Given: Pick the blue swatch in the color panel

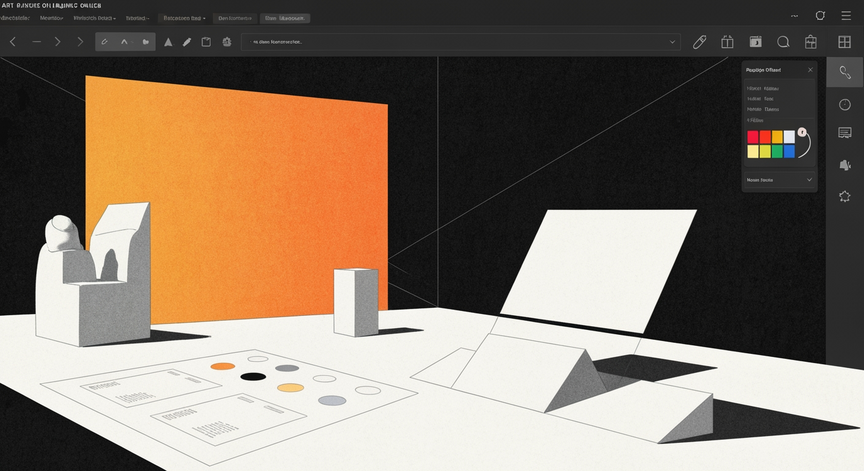Looking at the screenshot, I should pos(789,151).
